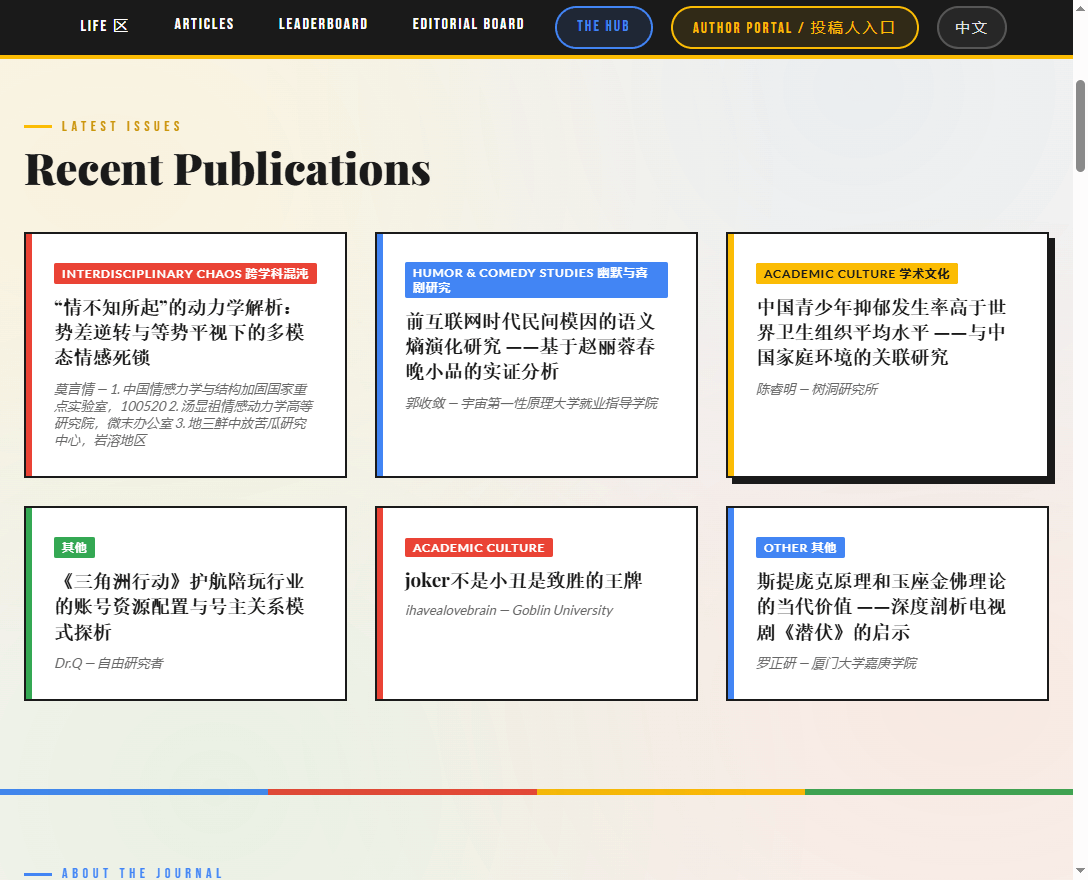
Task: Click the Interdisciplinary Chaos 跨学科混沌 tag
Action: click(x=185, y=274)
